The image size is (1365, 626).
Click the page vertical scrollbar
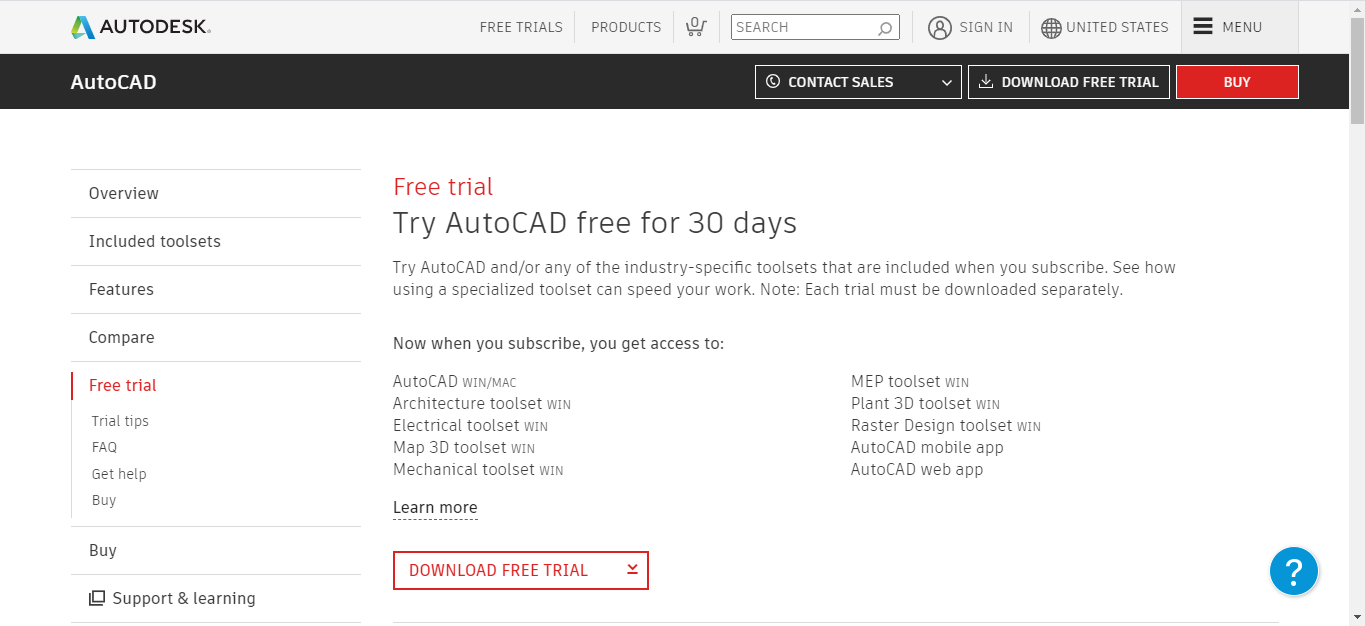coord(1357,300)
